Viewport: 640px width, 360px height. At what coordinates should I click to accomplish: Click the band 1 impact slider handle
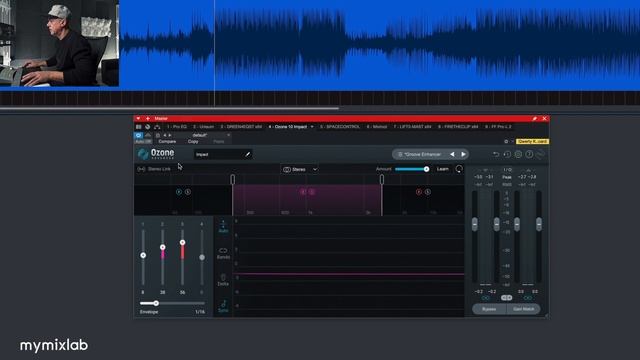tap(143, 255)
